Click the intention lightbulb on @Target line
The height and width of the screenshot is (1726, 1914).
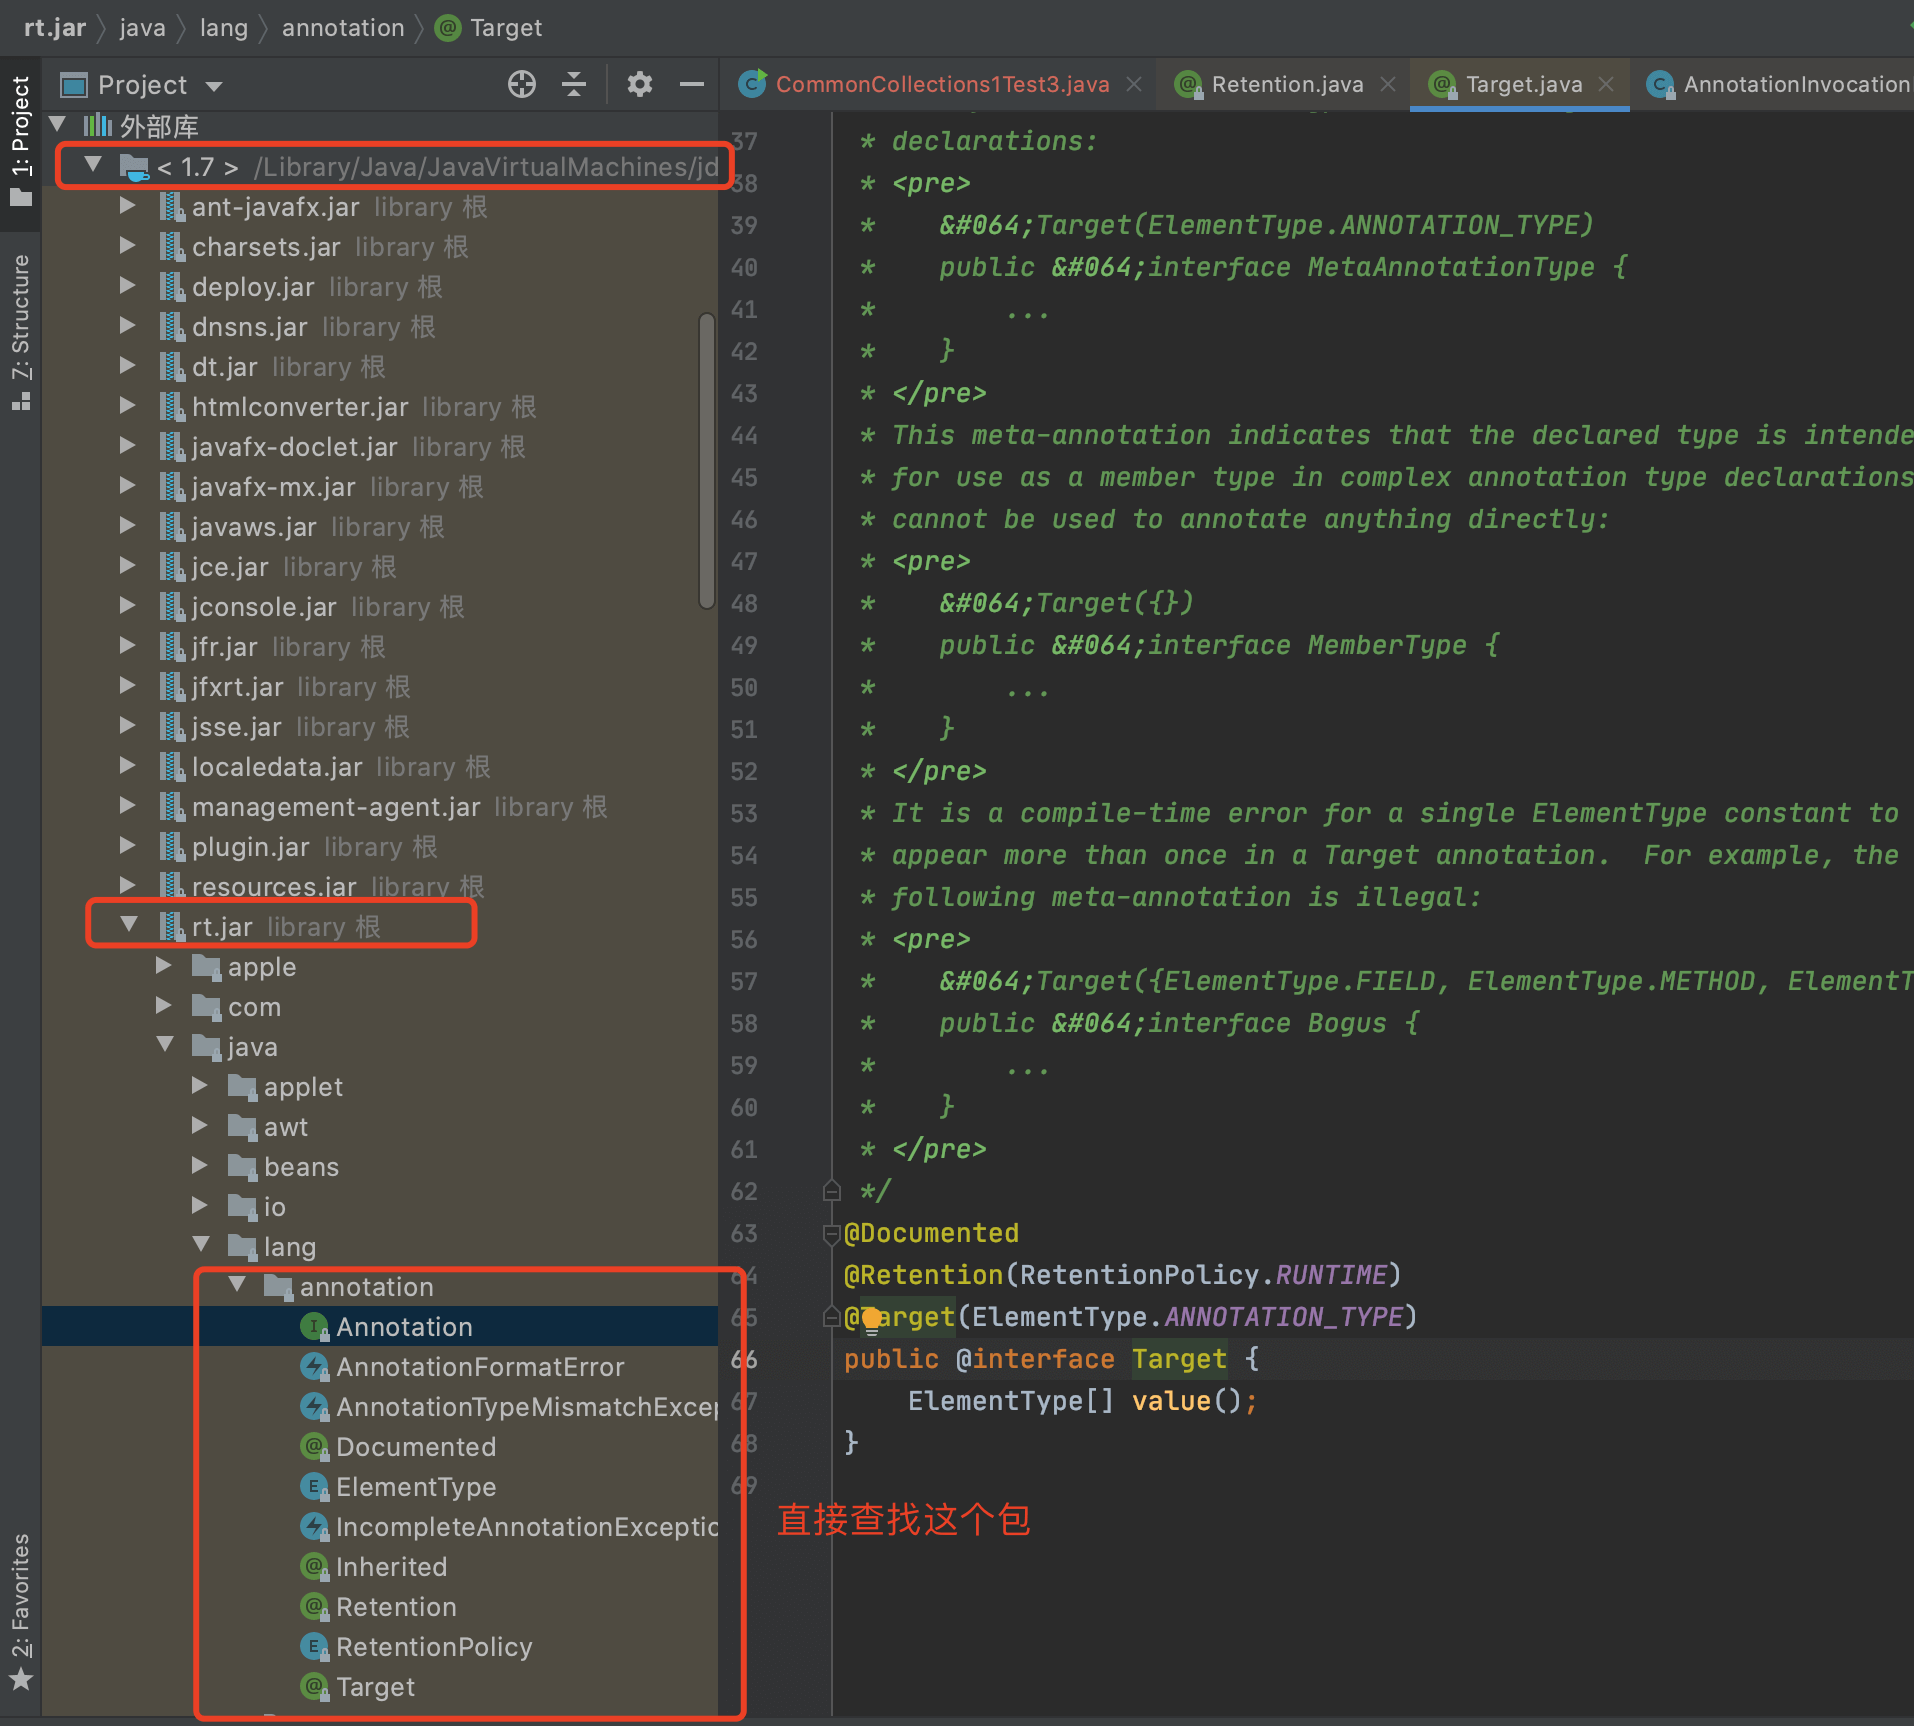click(x=871, y=1319)
